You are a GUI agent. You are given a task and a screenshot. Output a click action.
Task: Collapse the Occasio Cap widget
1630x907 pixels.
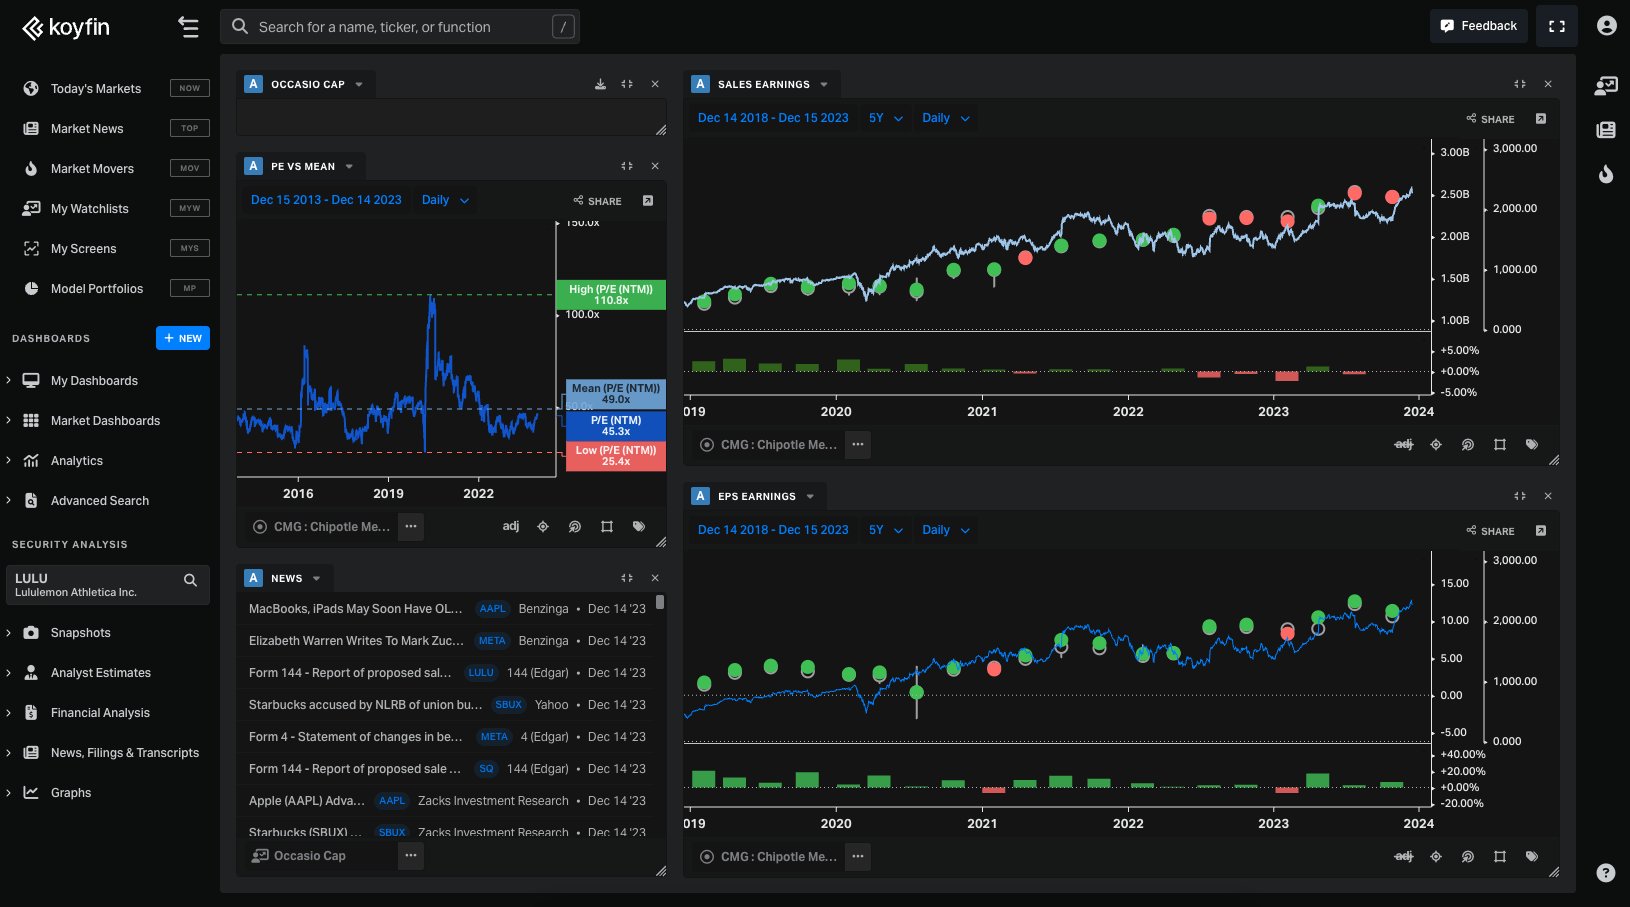click(x=627, y=84)
